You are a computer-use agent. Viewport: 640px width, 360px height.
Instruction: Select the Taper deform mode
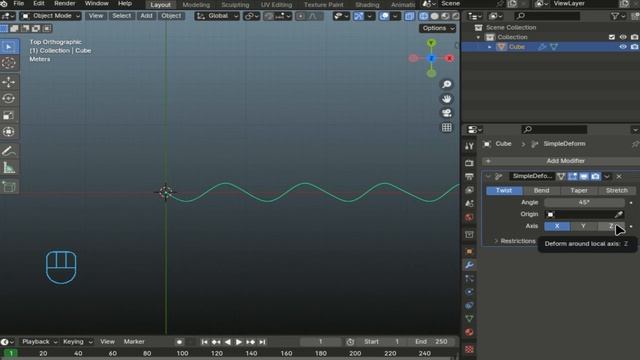pyautogui.click(x=579, y=191)
